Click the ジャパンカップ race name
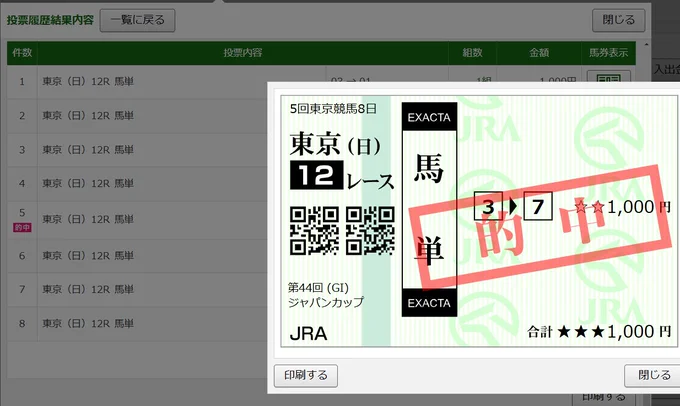Viewport: 680px width, 406px height. point(326,302)
